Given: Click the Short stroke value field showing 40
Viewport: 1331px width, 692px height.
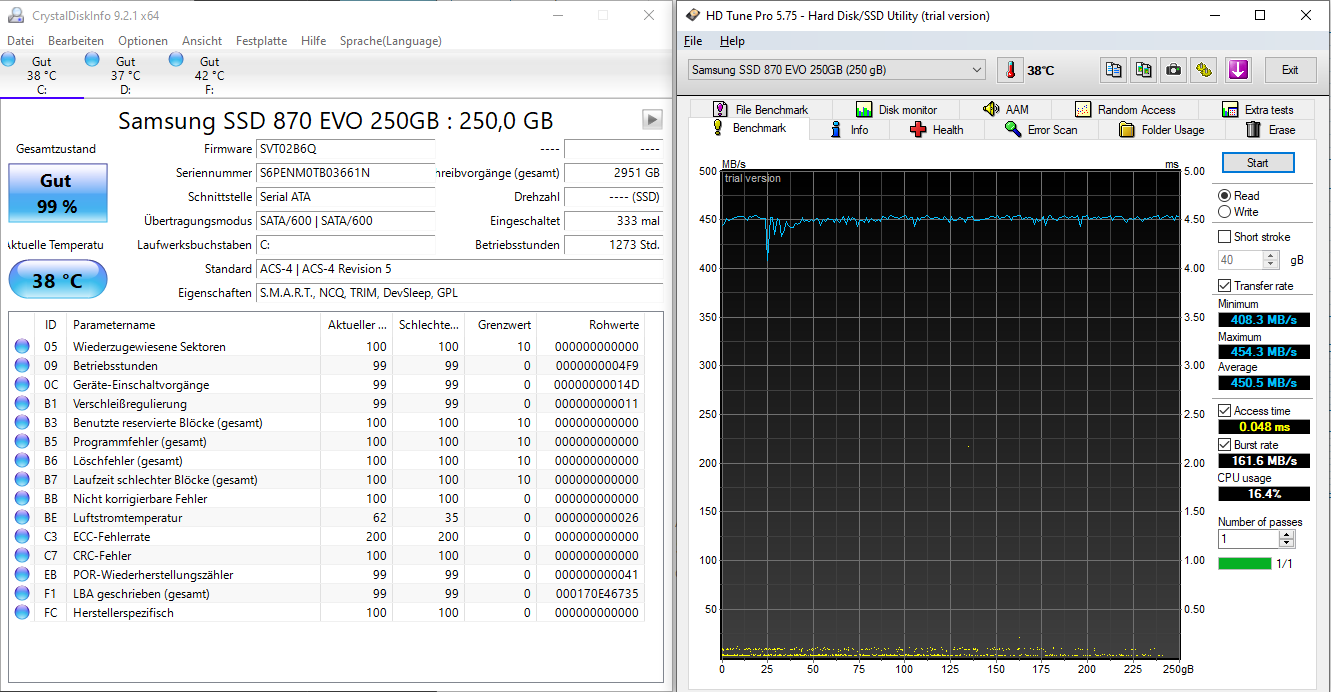Looking at the screenshot, I should click(x=1240, y=260).
